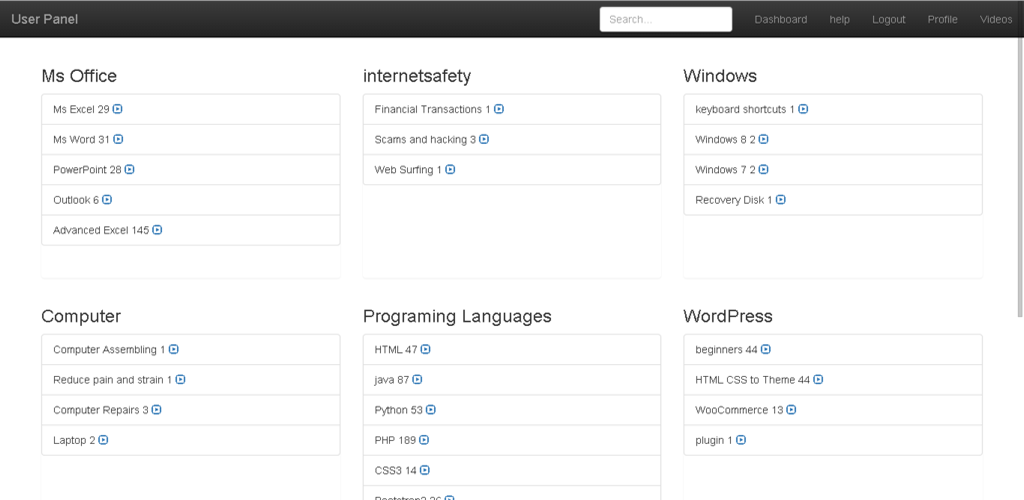Click the play icon beside Ms Excel 29
Image resolution: width=1024 pixels, height=500 pixels.
click(x=118, y=109)
